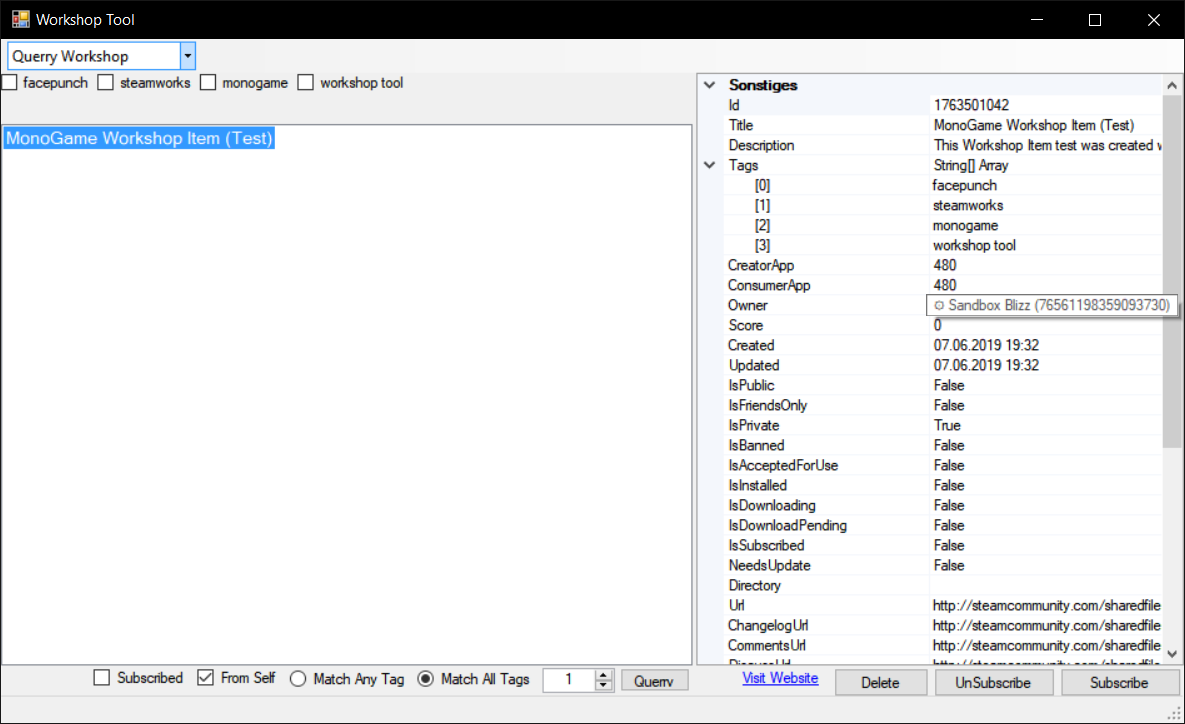
Task: Select the IsPrivate True value
Action: click(947, 425)
